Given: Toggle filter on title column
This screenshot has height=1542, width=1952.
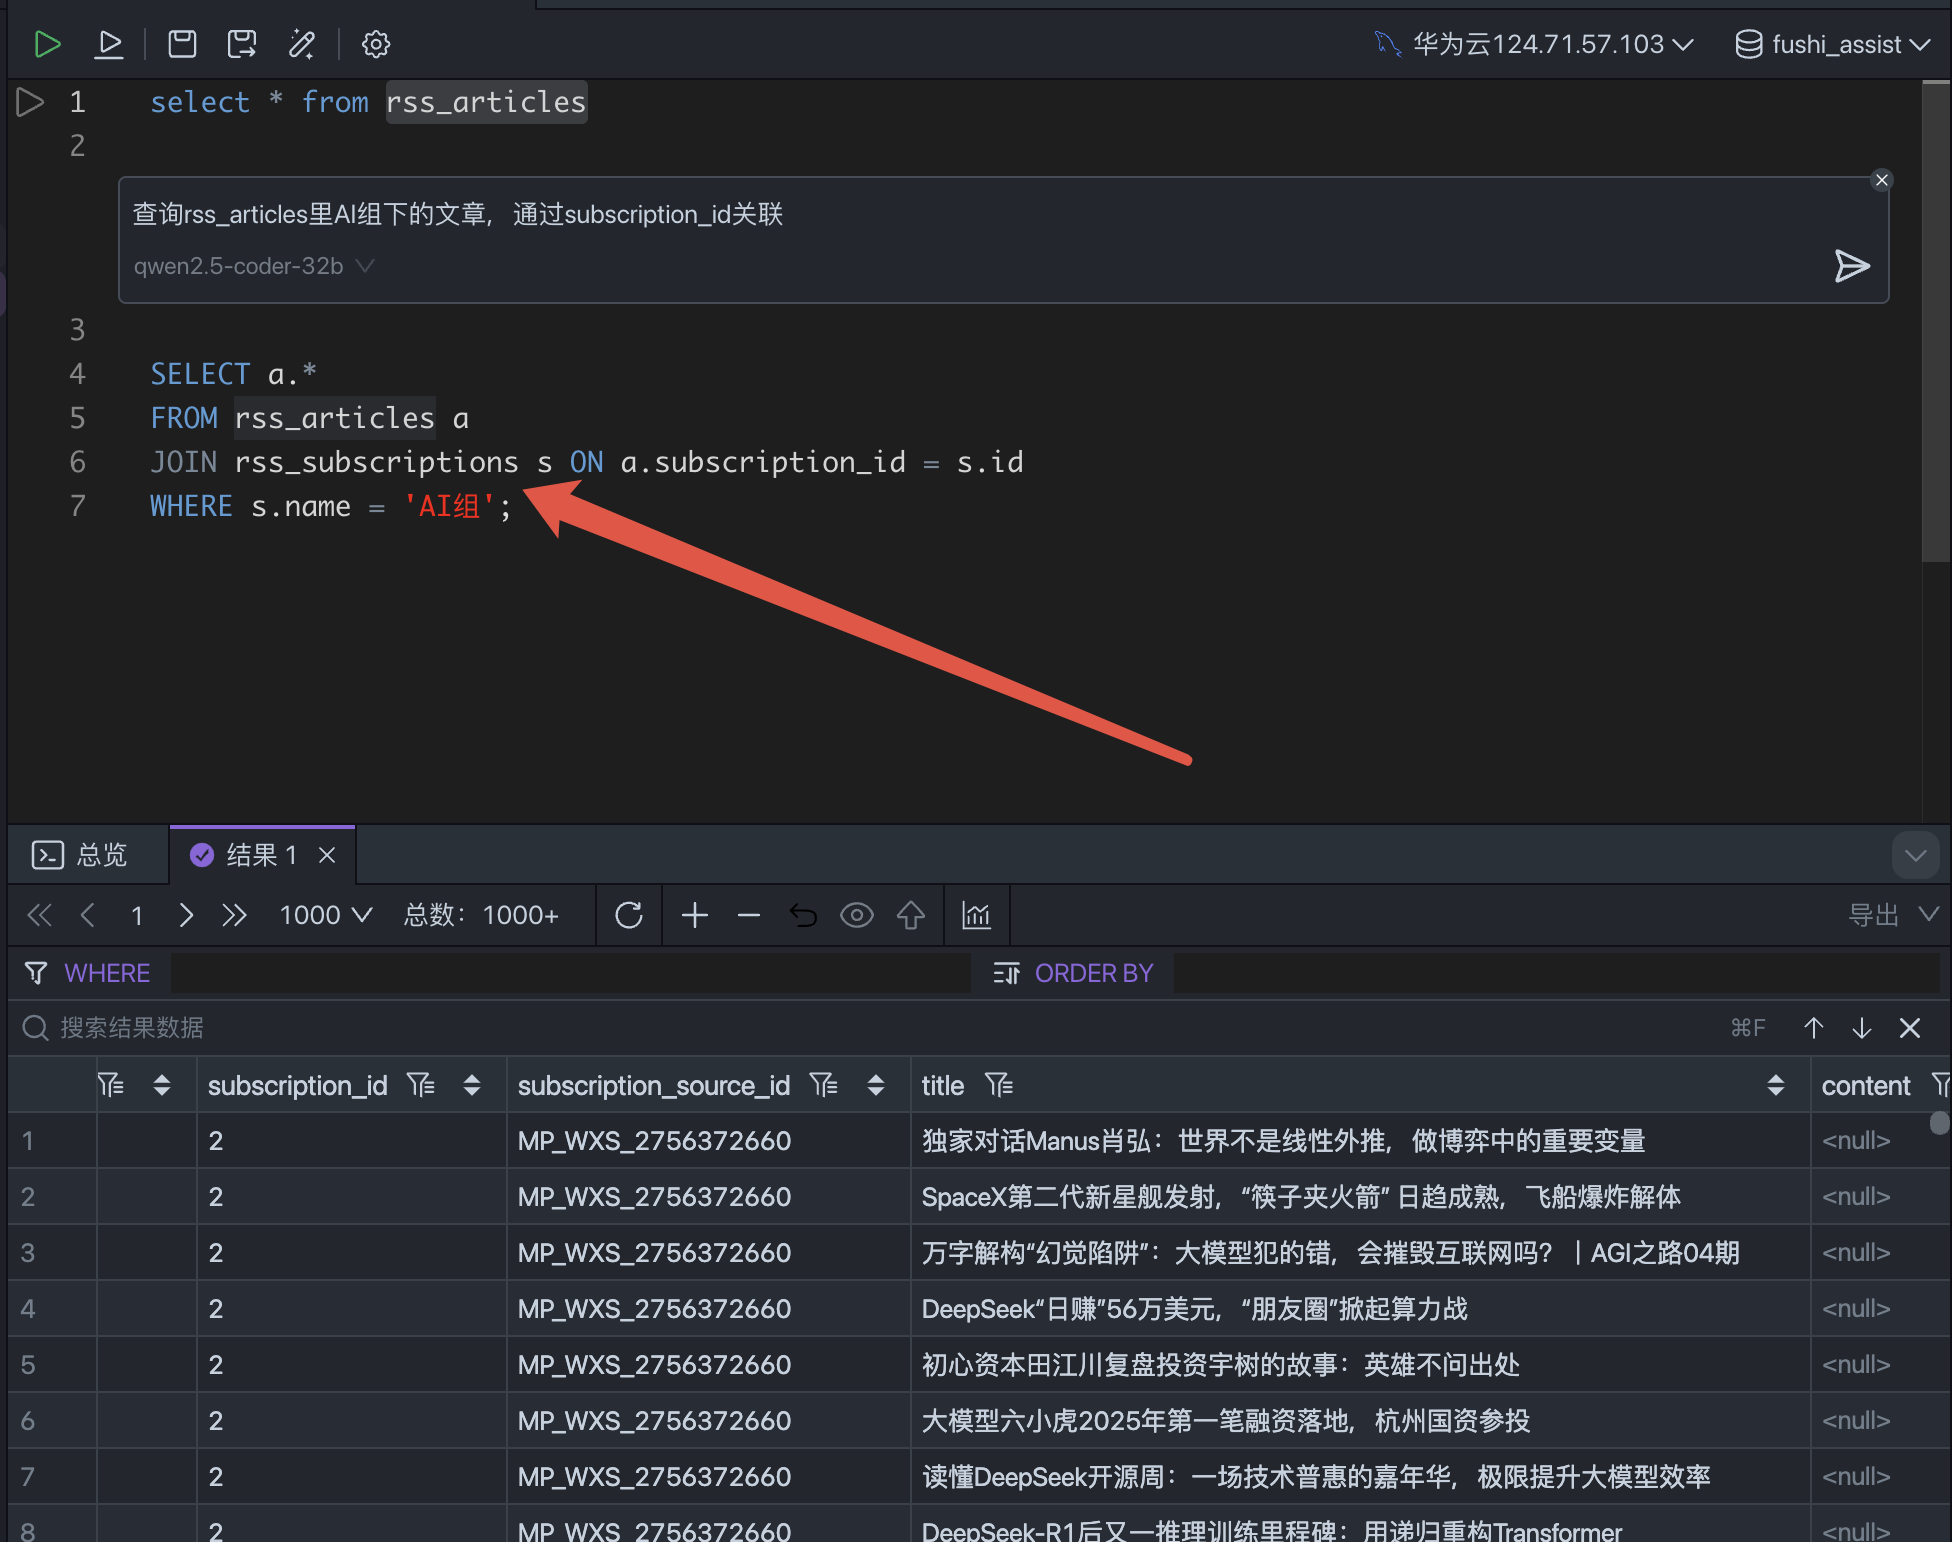Looking at the screenshot, I should click(998, 1085).
